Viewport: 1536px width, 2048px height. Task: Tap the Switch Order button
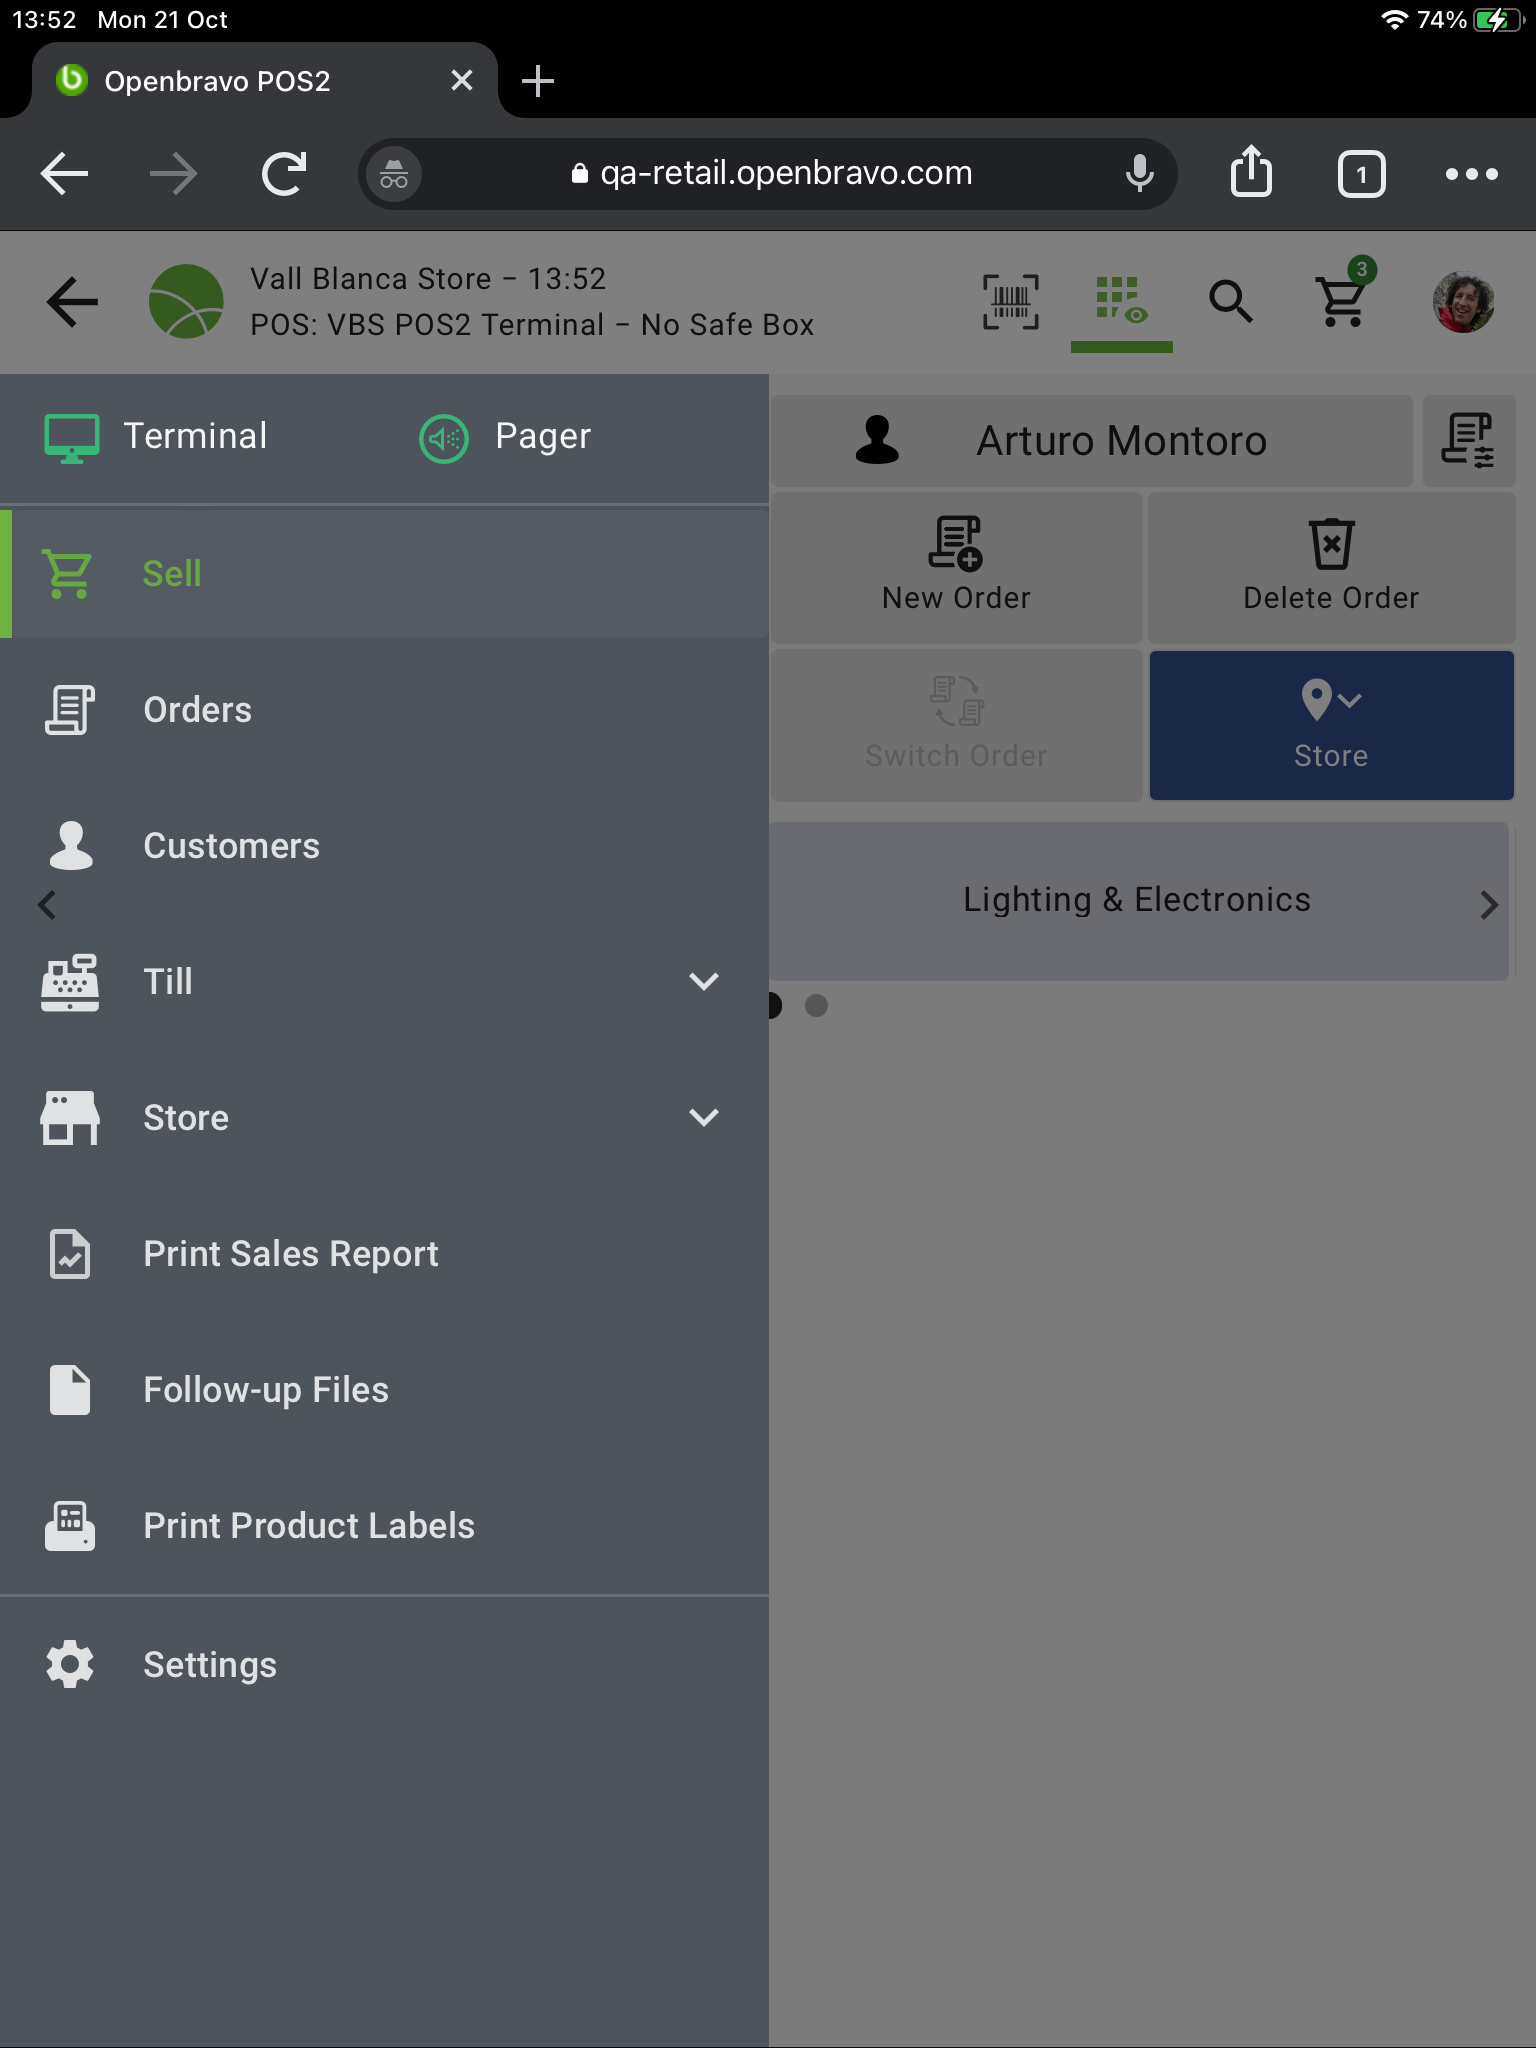tap(957, 725)
